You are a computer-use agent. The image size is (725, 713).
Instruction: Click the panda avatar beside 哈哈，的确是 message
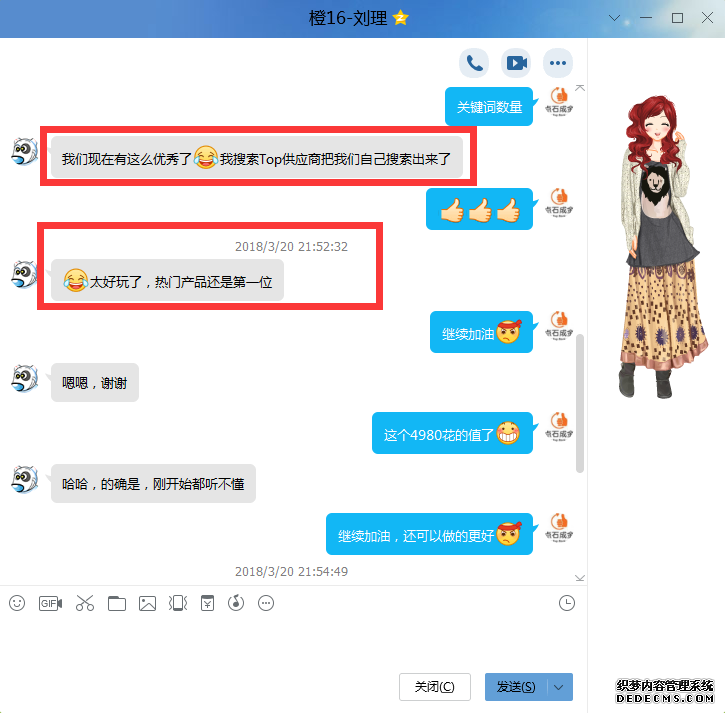[25, 479]
